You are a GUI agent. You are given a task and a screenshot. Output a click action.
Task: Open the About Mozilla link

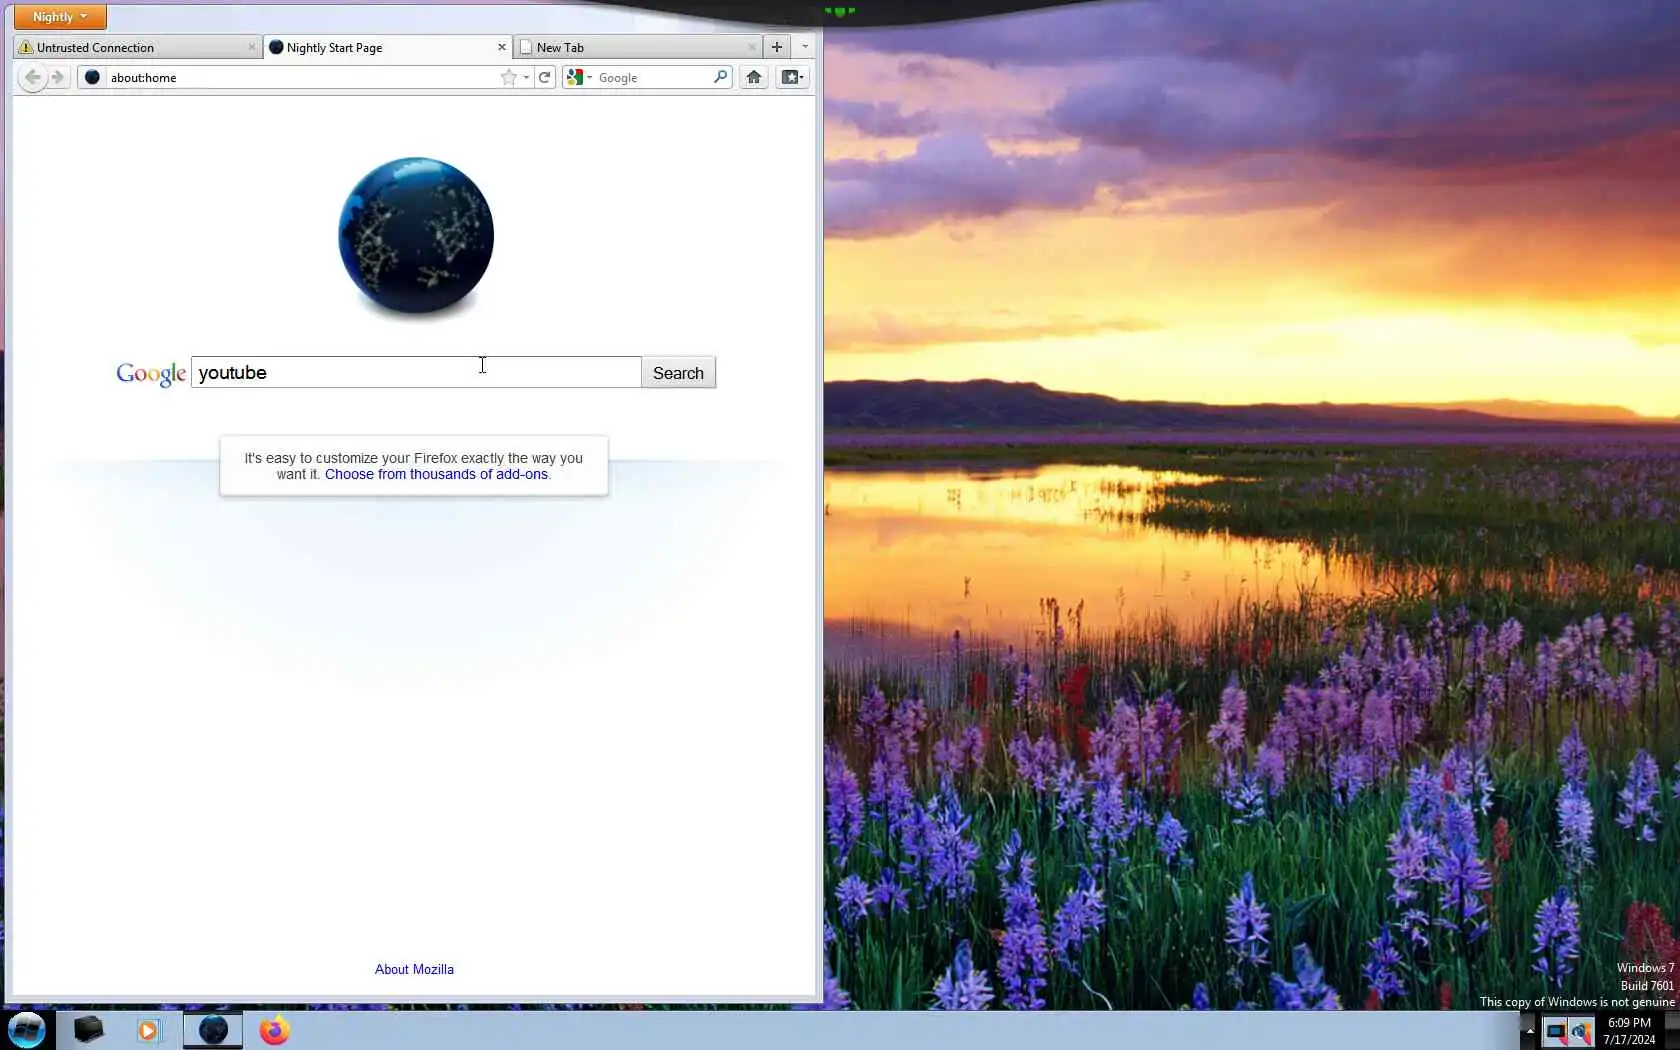(x=414, y=969)
